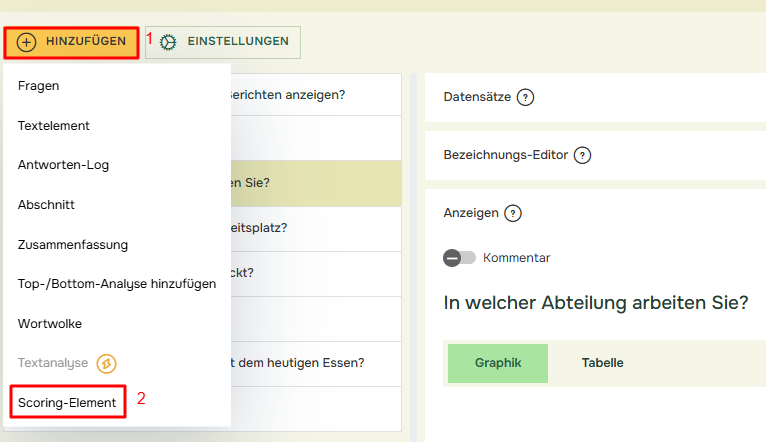Screen dimensions: 766x442
Task: Select Fragen from the add menu
Action: 39,86
